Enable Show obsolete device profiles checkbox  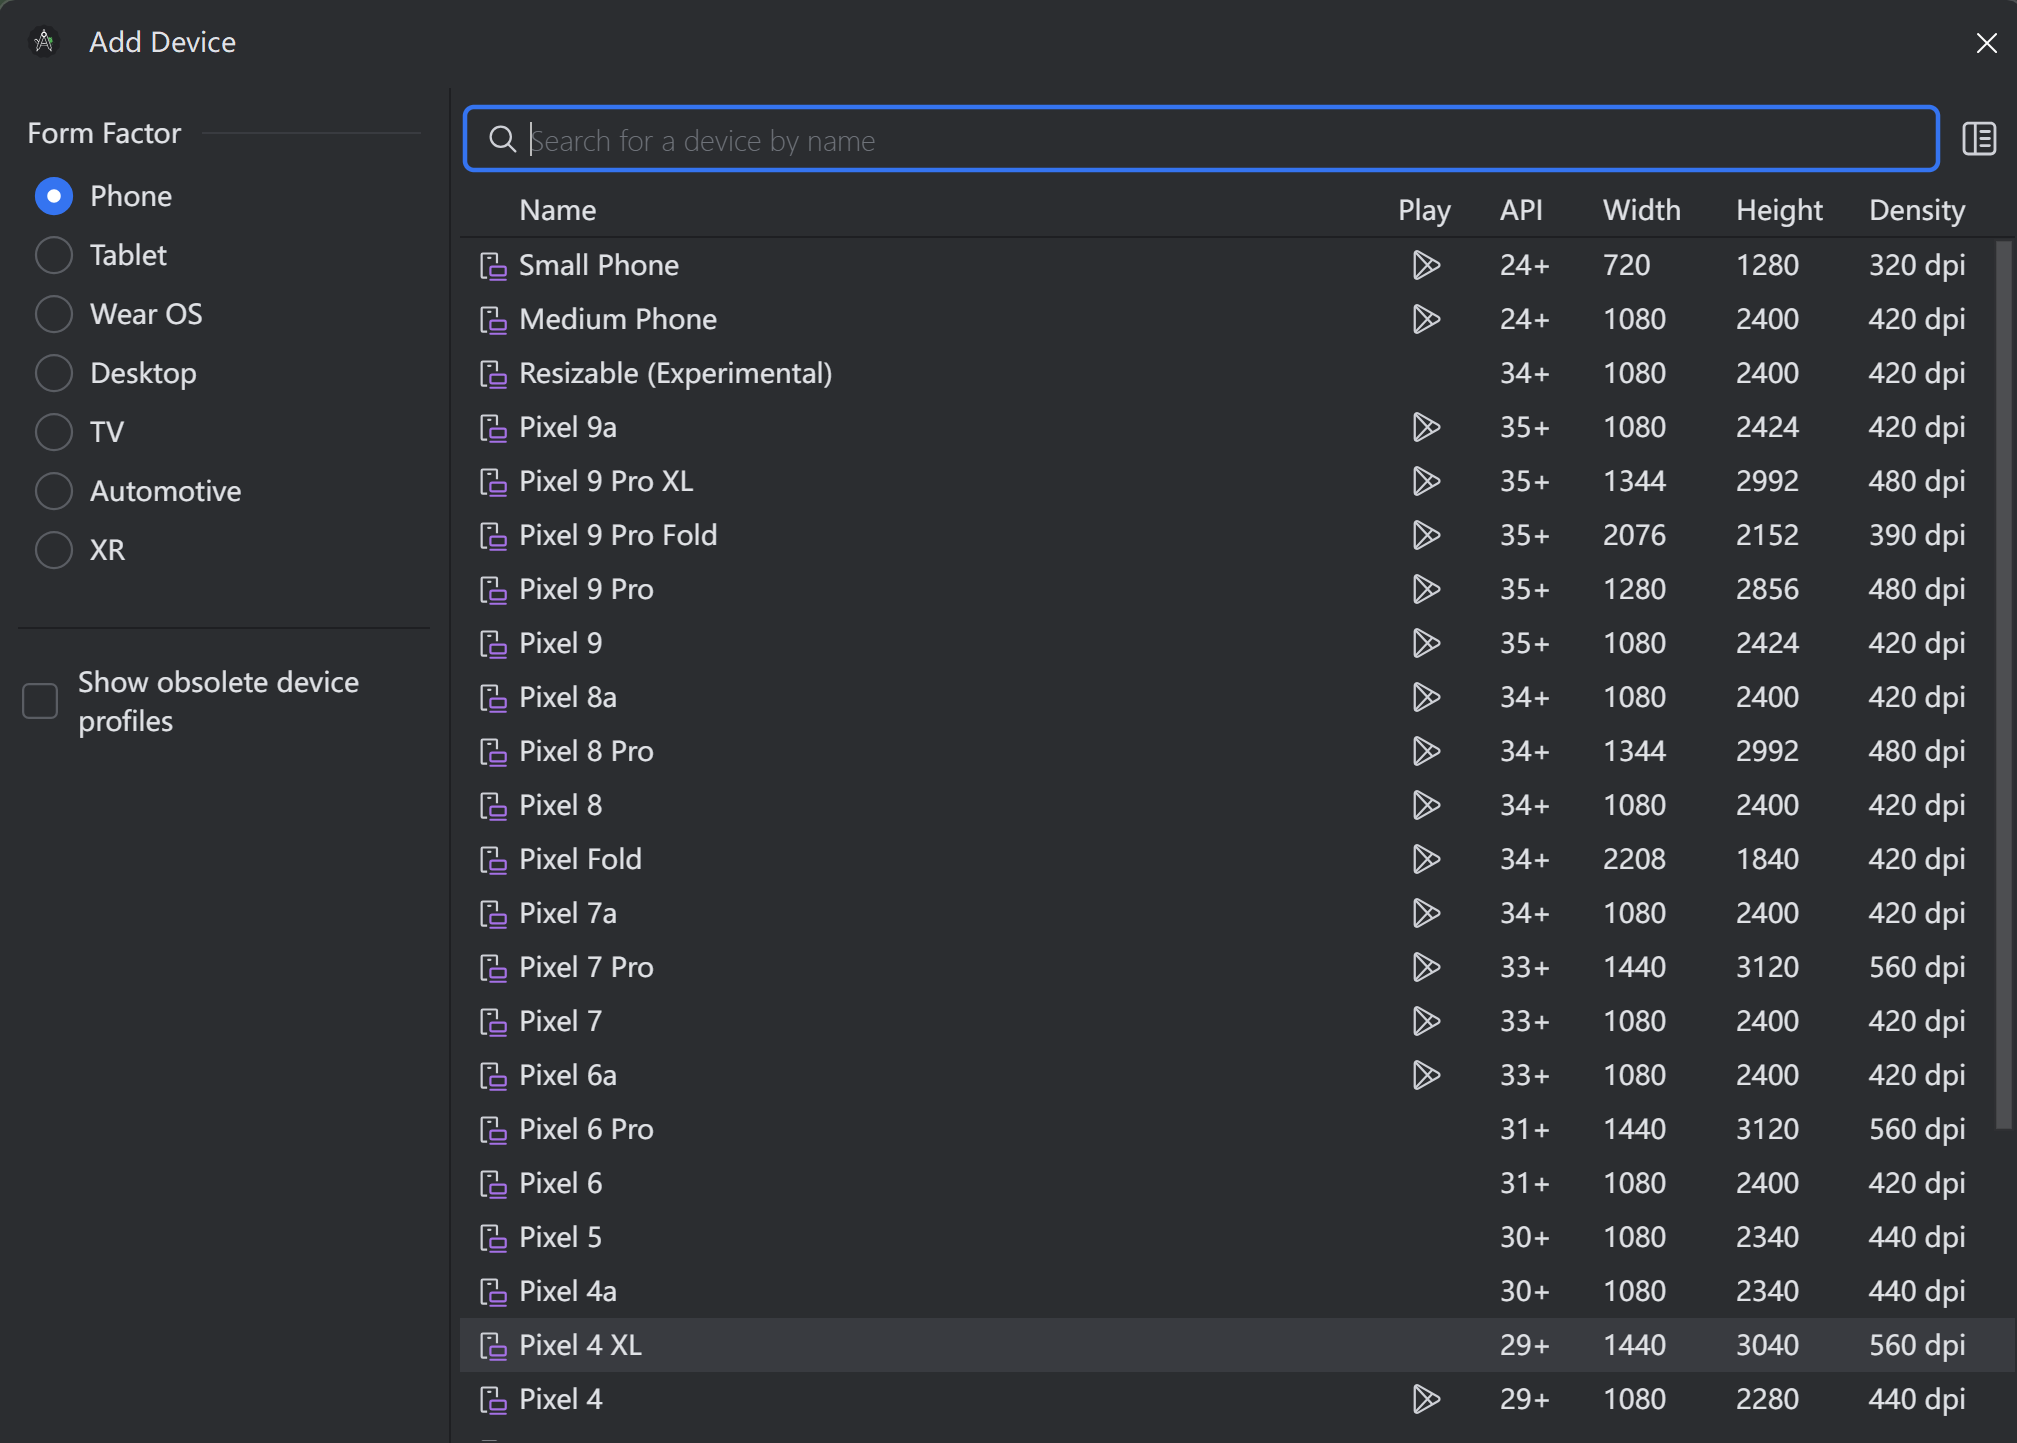40,701
